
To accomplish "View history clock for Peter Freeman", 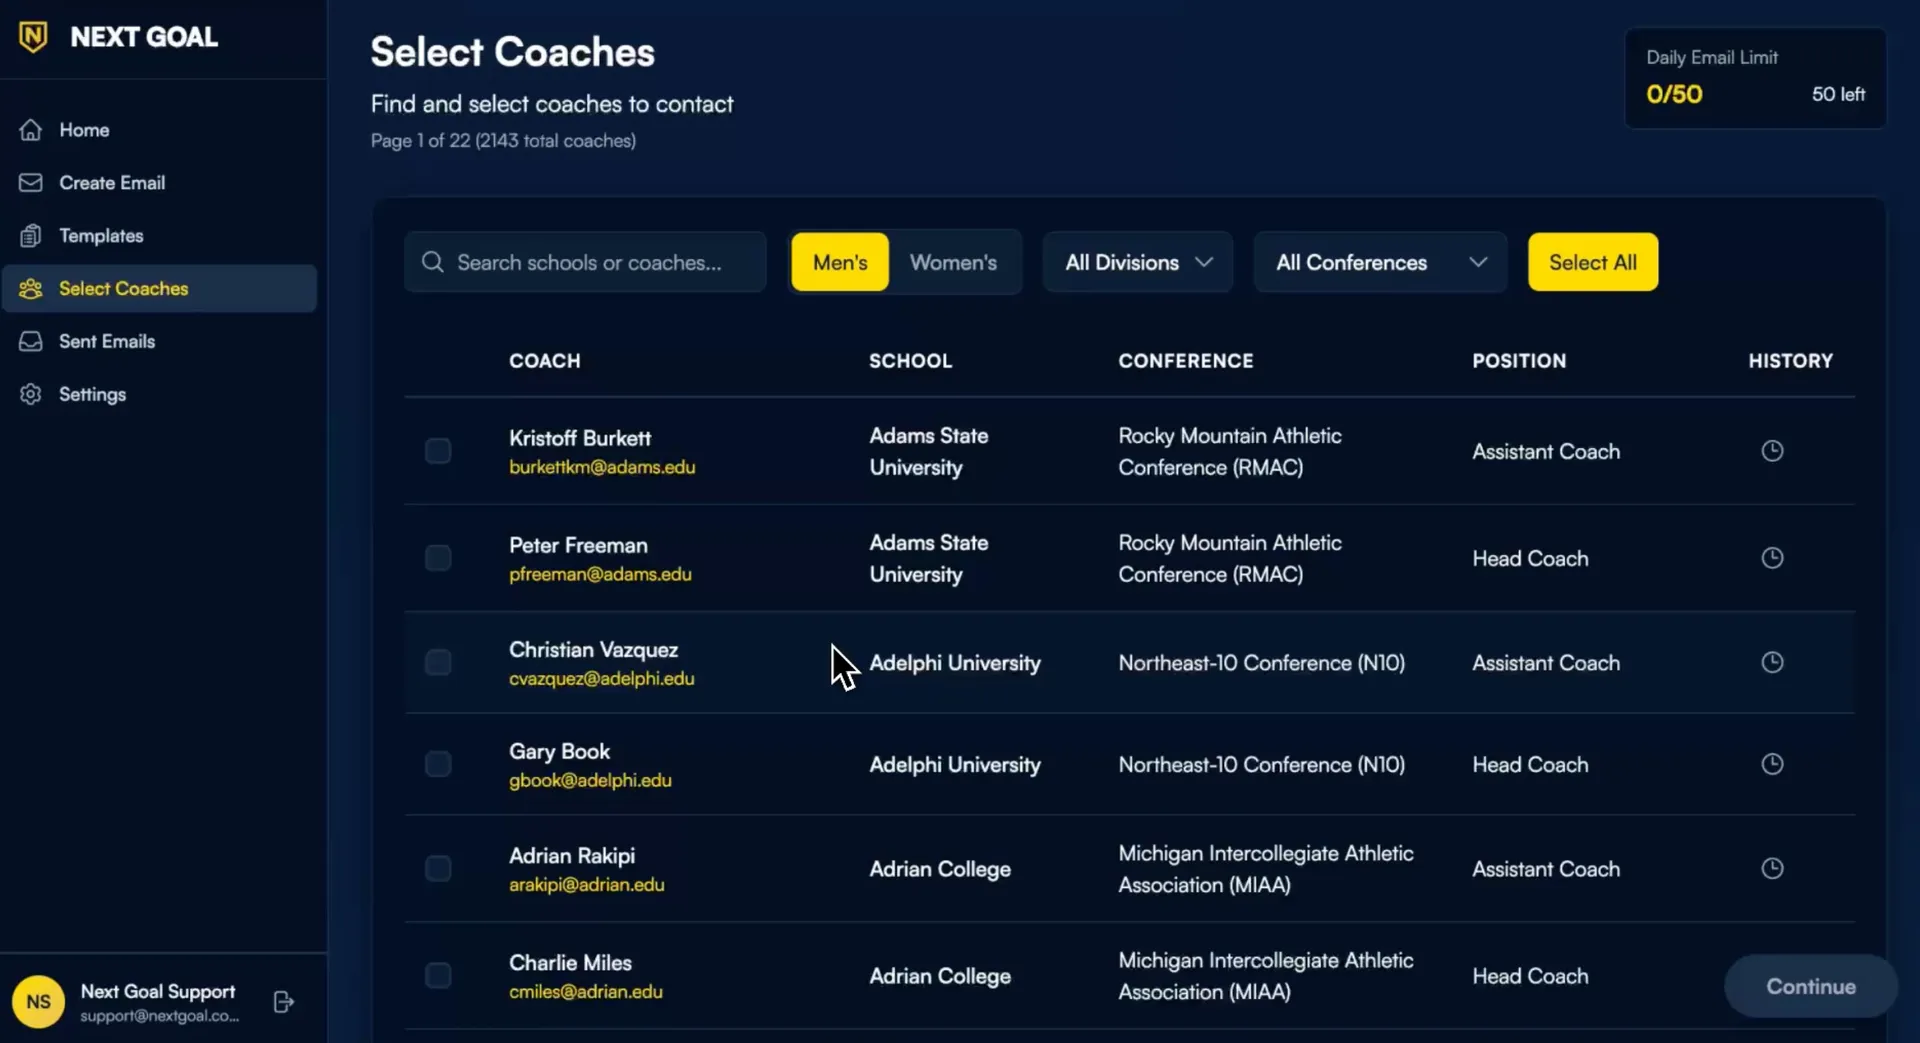I will 1771,558.
